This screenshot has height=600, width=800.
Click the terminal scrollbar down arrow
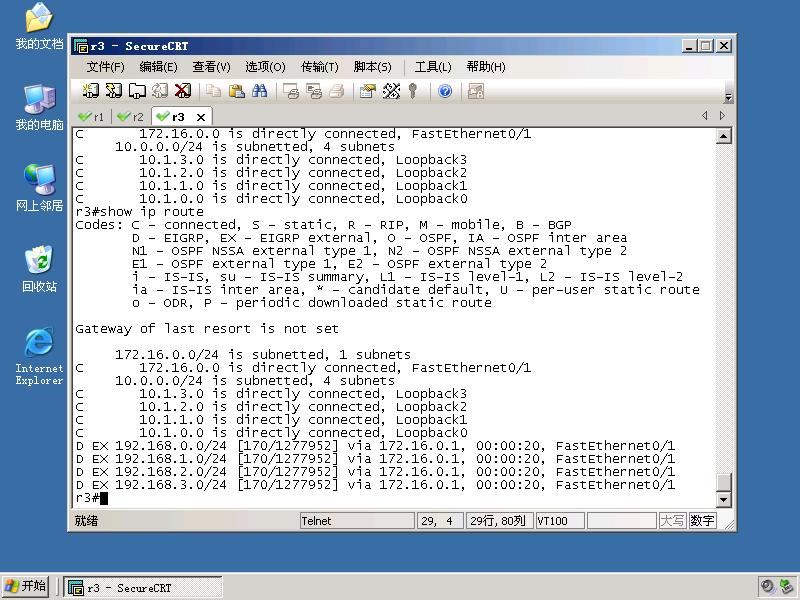click(x=723, y=499)
